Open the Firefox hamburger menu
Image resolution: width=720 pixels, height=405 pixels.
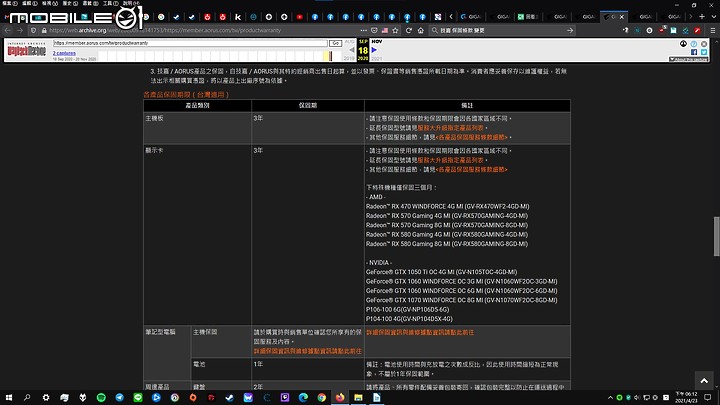click(x=713, y=30)
